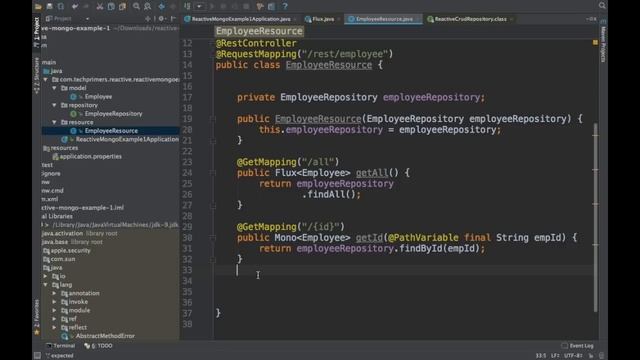The width and height of the screenshot is (640, 360).
Task: Click the Copy toolbar icon
Action: (111, 6)
